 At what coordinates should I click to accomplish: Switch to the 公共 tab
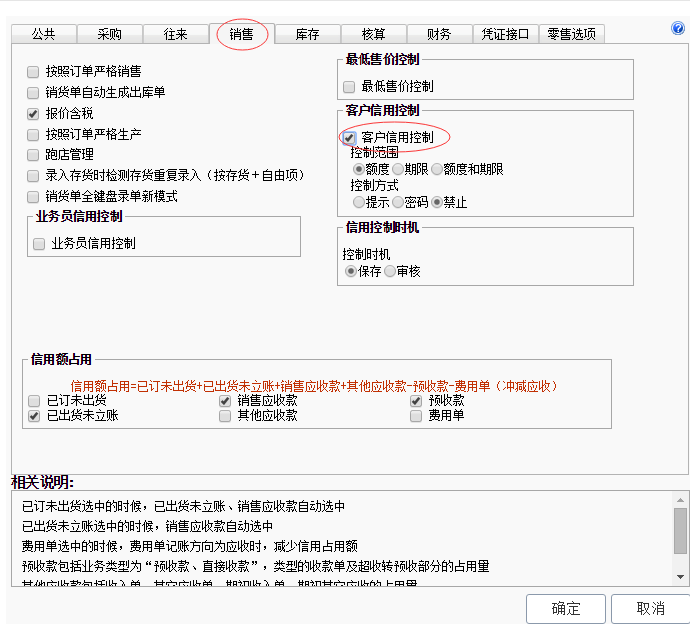tap(43, 34)
